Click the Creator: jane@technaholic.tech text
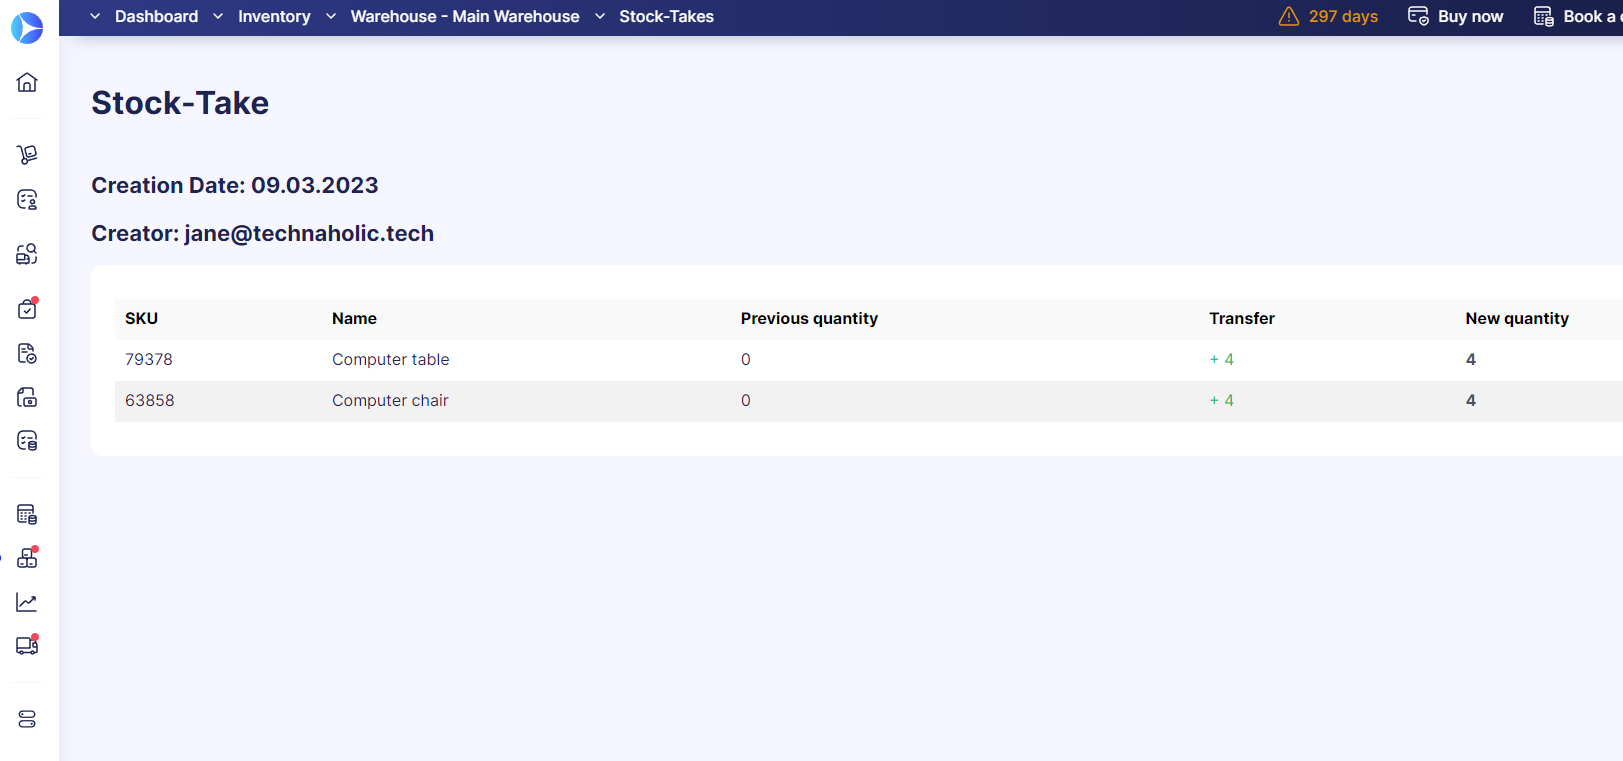 (263, 233)
